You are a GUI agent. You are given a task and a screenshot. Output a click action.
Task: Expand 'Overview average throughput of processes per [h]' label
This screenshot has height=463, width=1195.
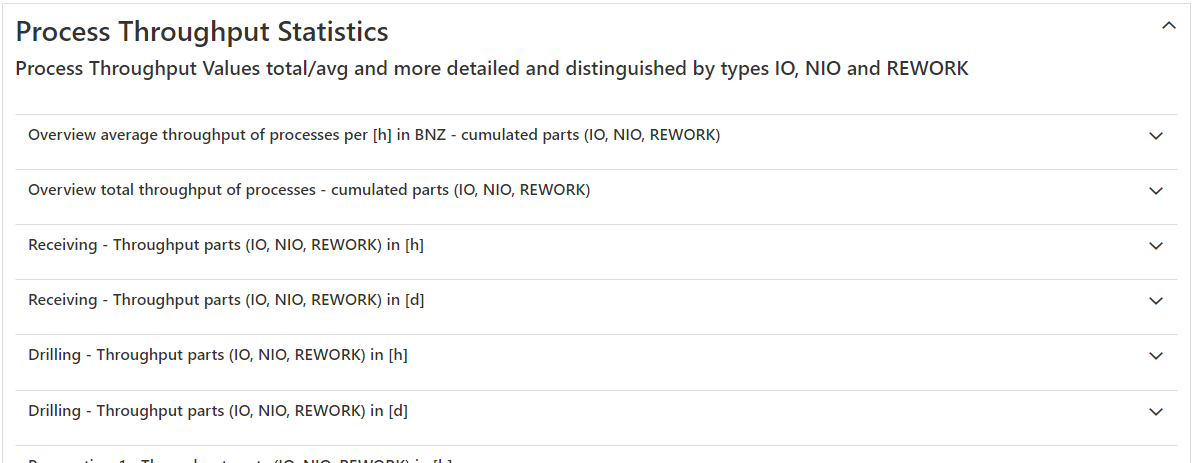pyautogui.click(x=373, y=135)
